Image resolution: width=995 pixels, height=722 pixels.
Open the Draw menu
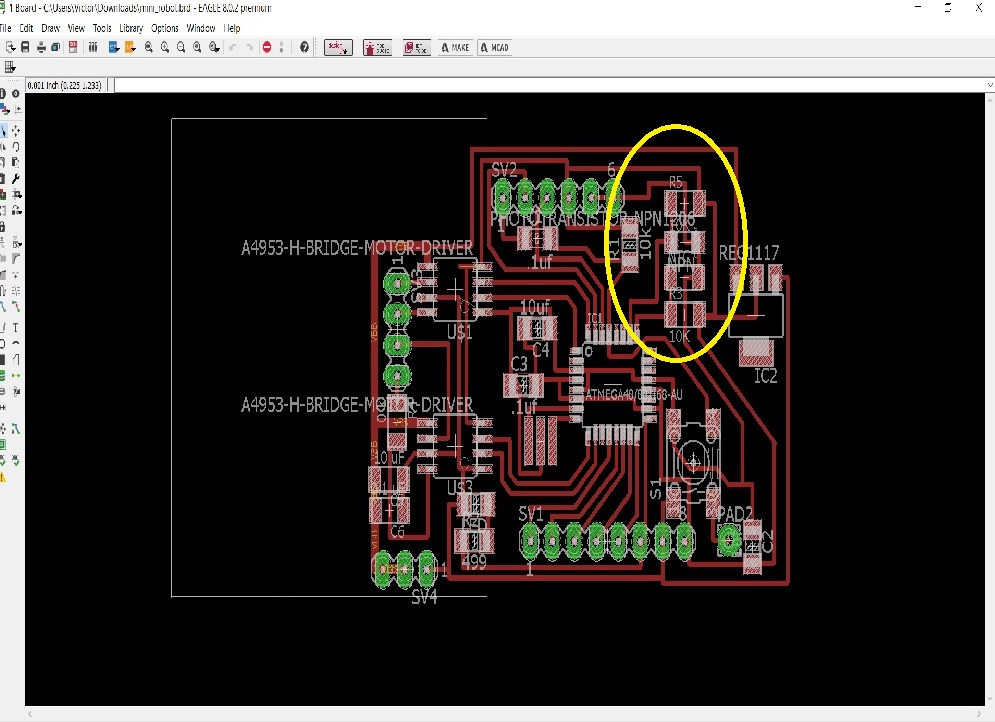click(50, 28)
